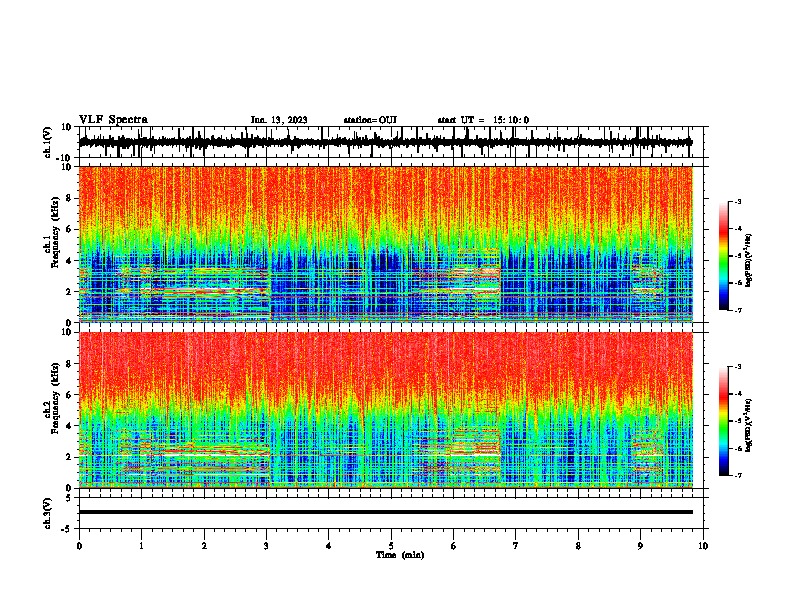Click time axis tick label "7"
The image size is (792, 612).
point(516,546)
